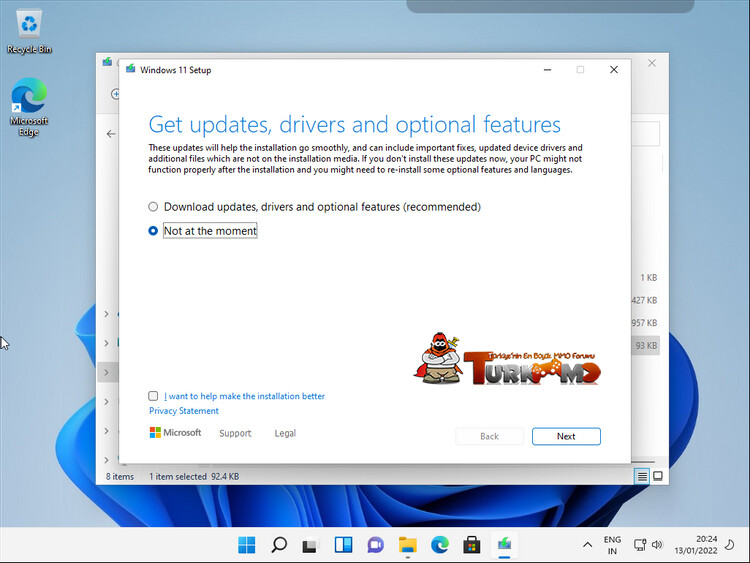Click the File Explorer new-item plus icon
The image size is (750, 563).
point(115,94)
